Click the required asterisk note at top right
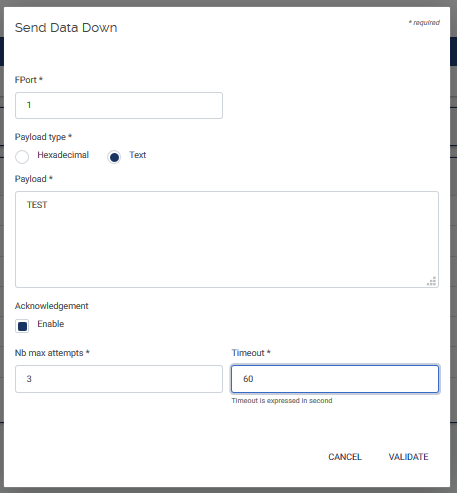Viewport: 457px width, 493px height. [x=424, y=23]
